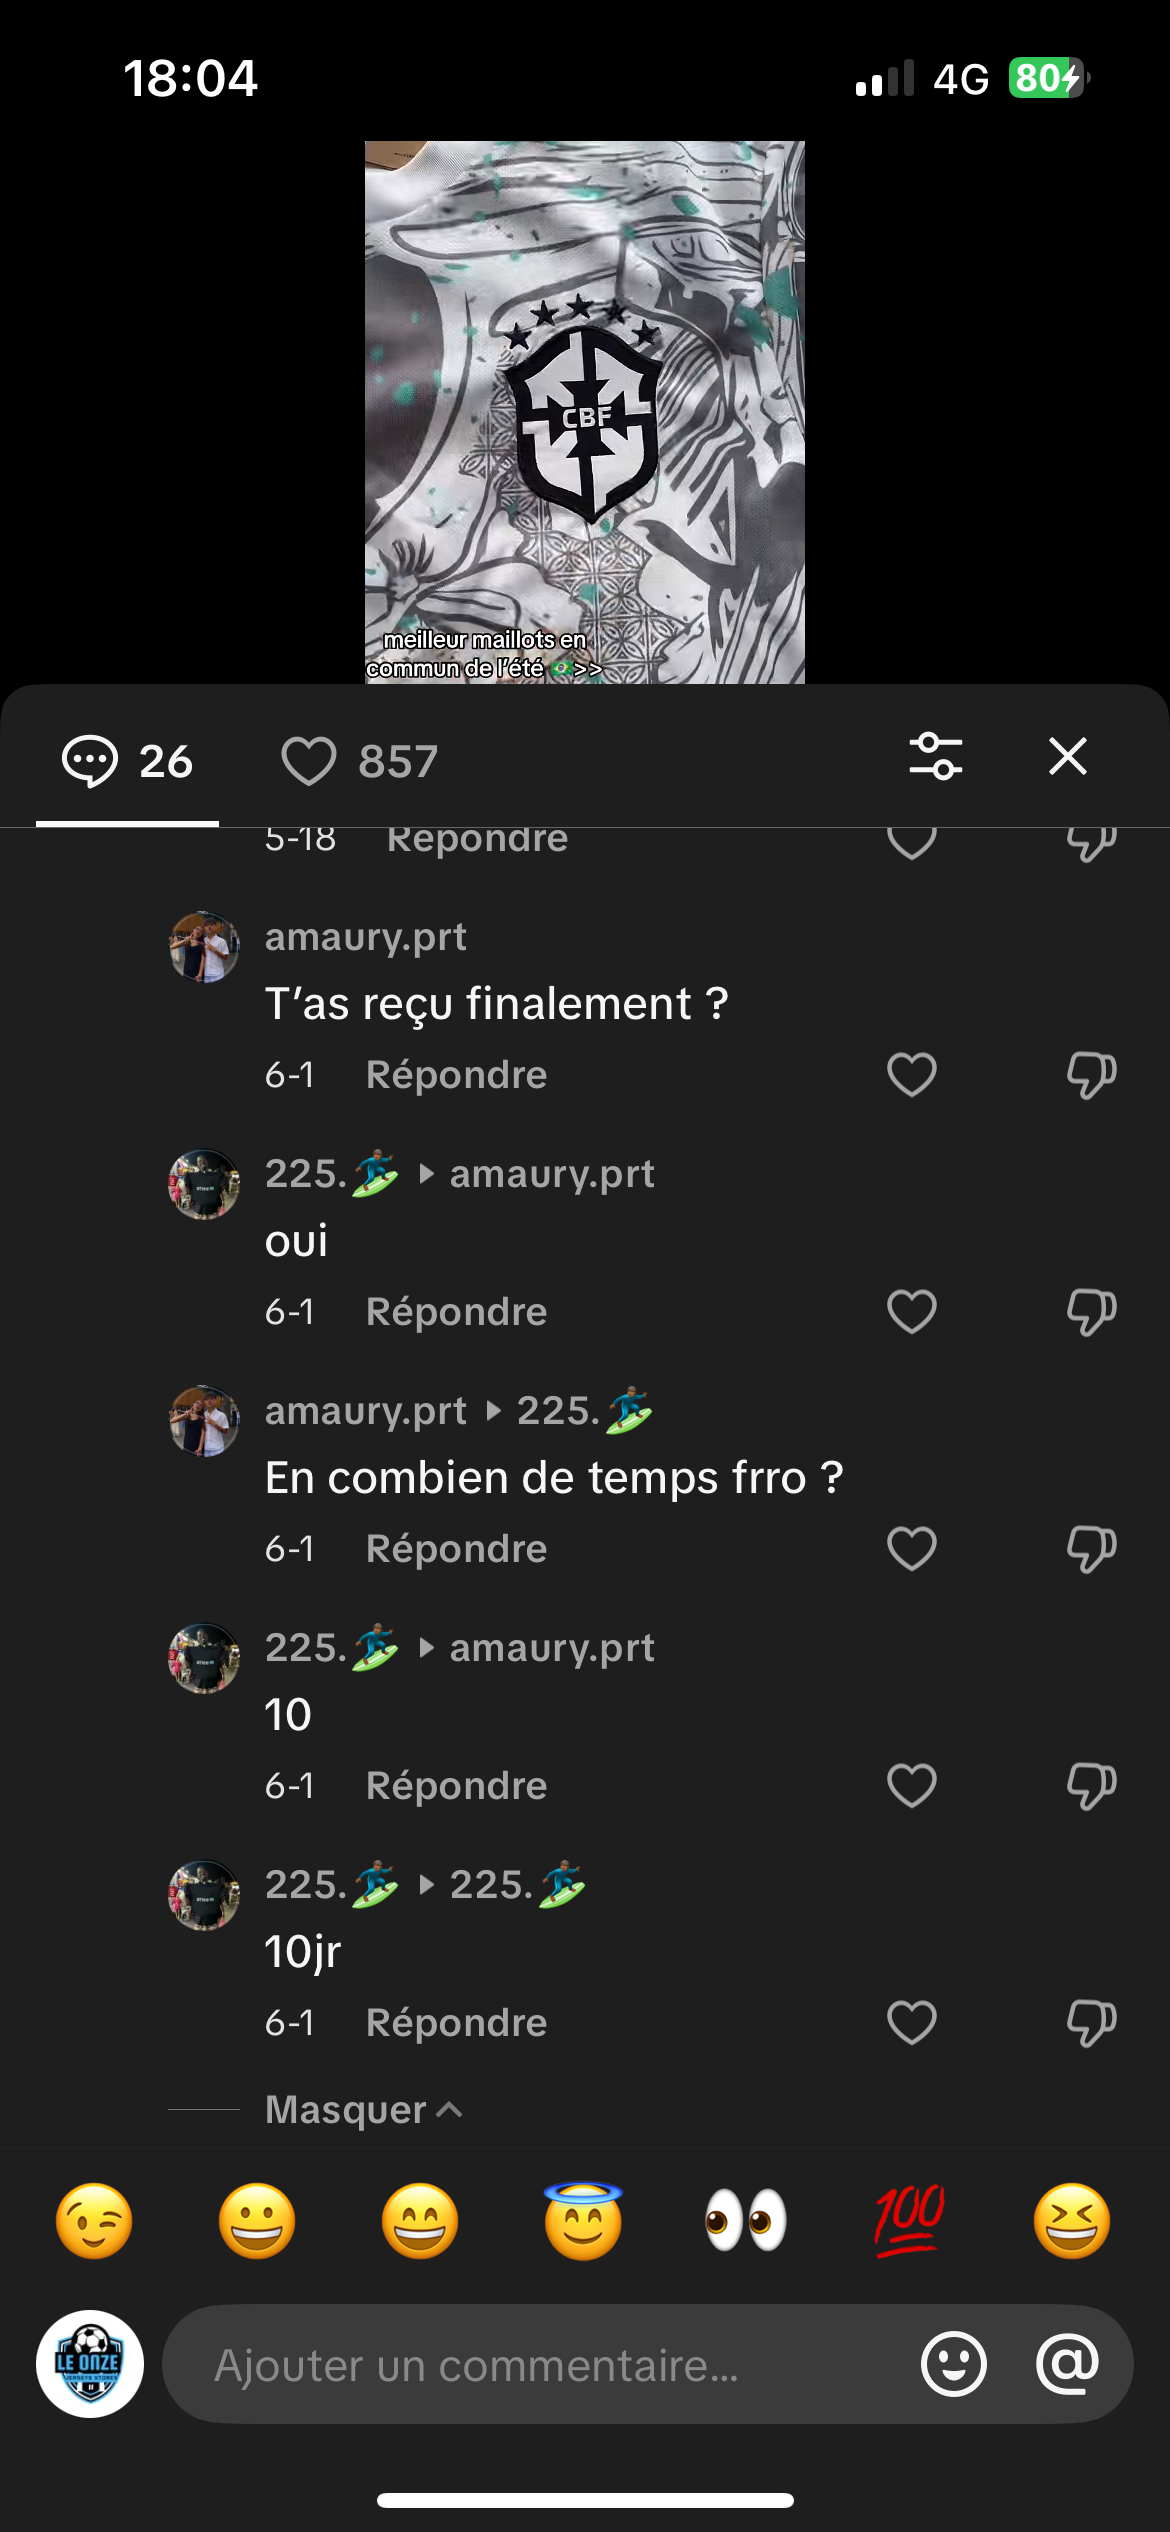
Task: Open the comment filter settings icon
Action: (935, 756)
